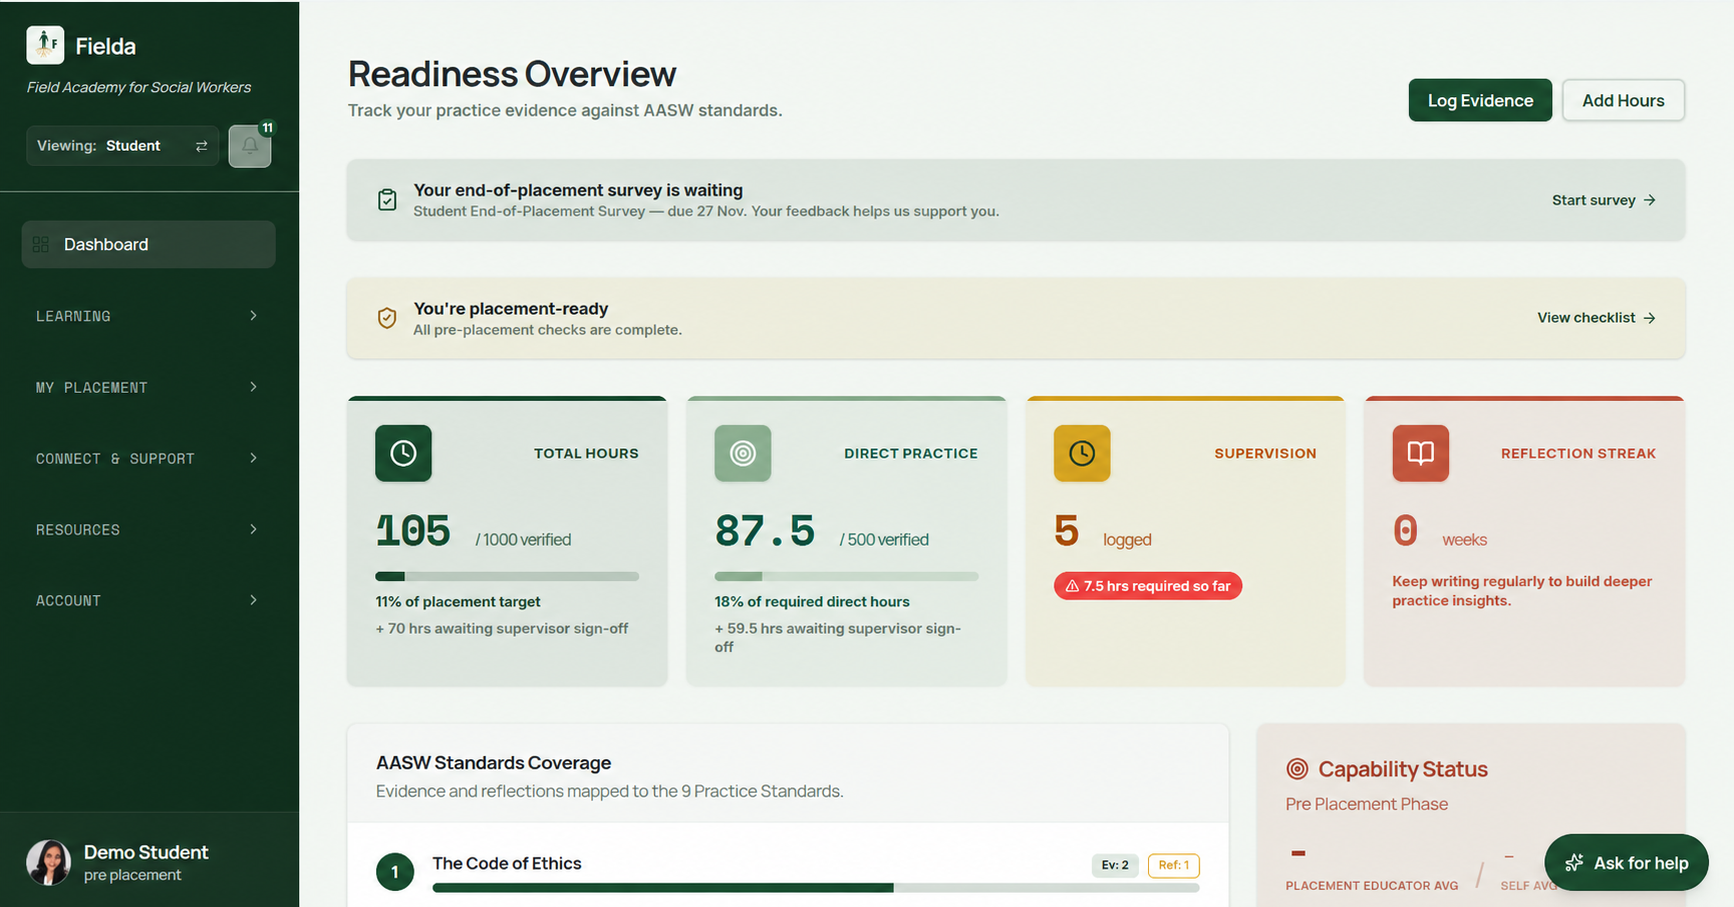Open the Dashboard menu item
This screenshot has width=1734, height=907.
tap(148, 244)
